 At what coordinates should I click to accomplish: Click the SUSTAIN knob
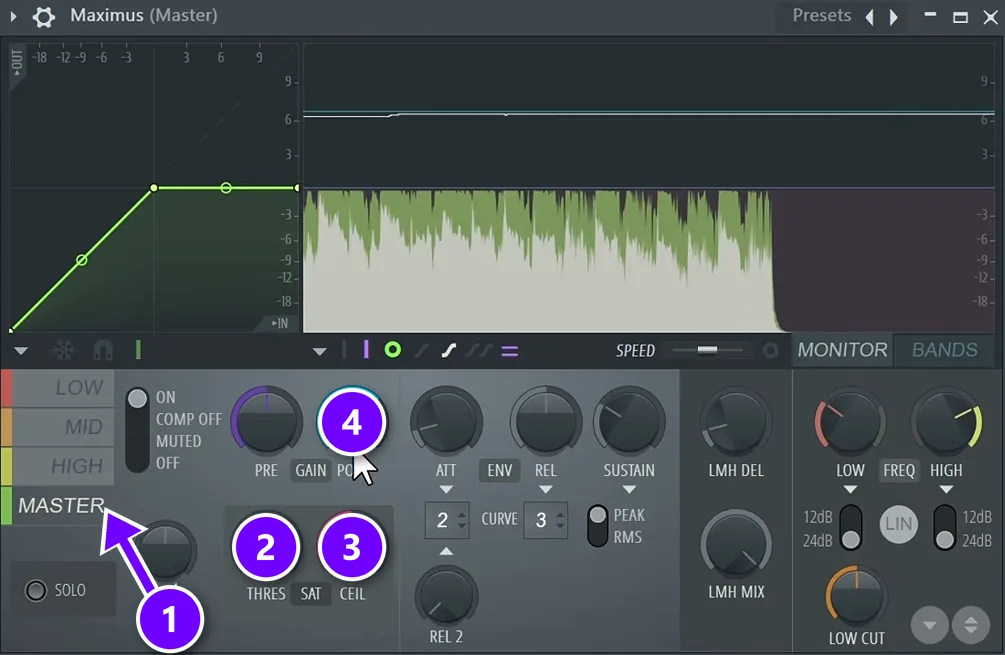click(629, 421)
